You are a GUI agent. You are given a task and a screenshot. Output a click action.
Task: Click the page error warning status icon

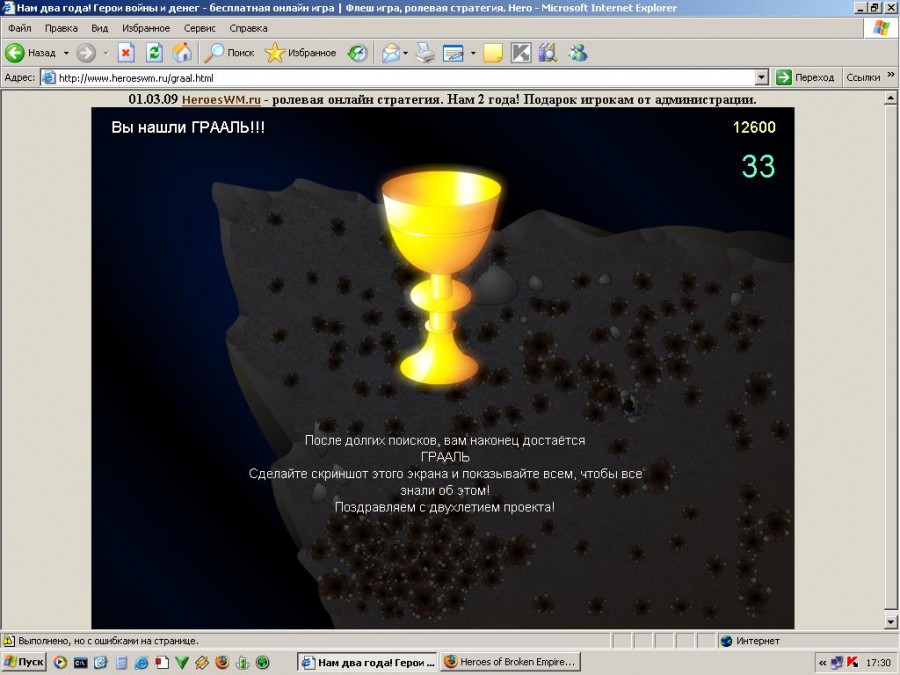point(9,641)
